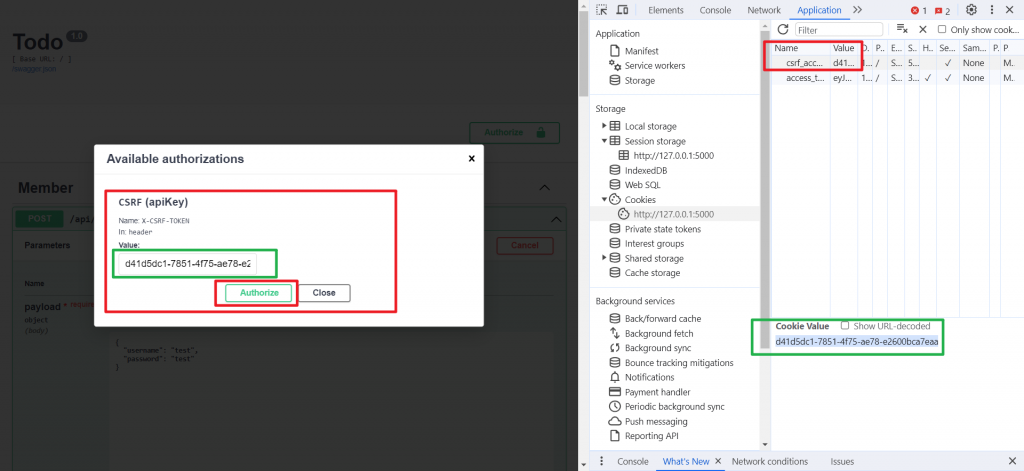Screen dimensions: 1024x471
Task: Select the csrf_acc... cookie row
Action: [898, 63]
